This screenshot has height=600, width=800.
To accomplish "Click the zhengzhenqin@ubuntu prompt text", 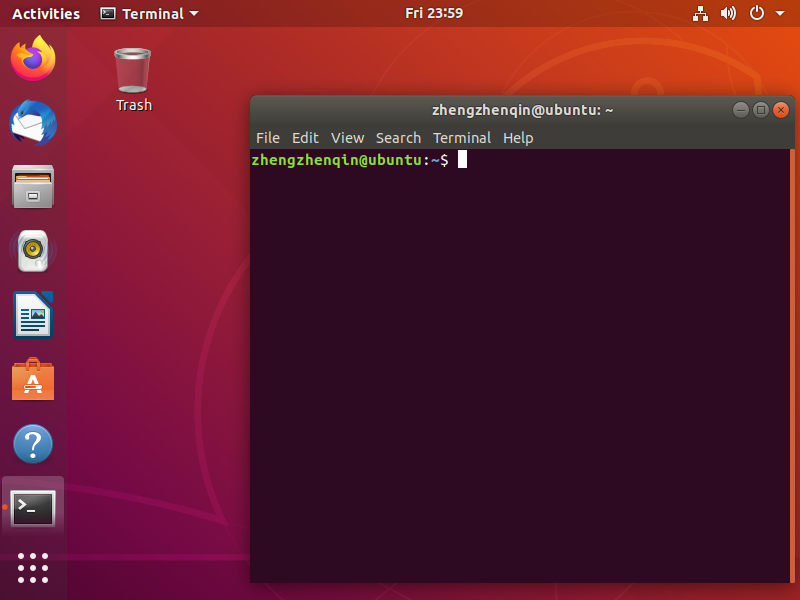I will (x=337, y=160).
